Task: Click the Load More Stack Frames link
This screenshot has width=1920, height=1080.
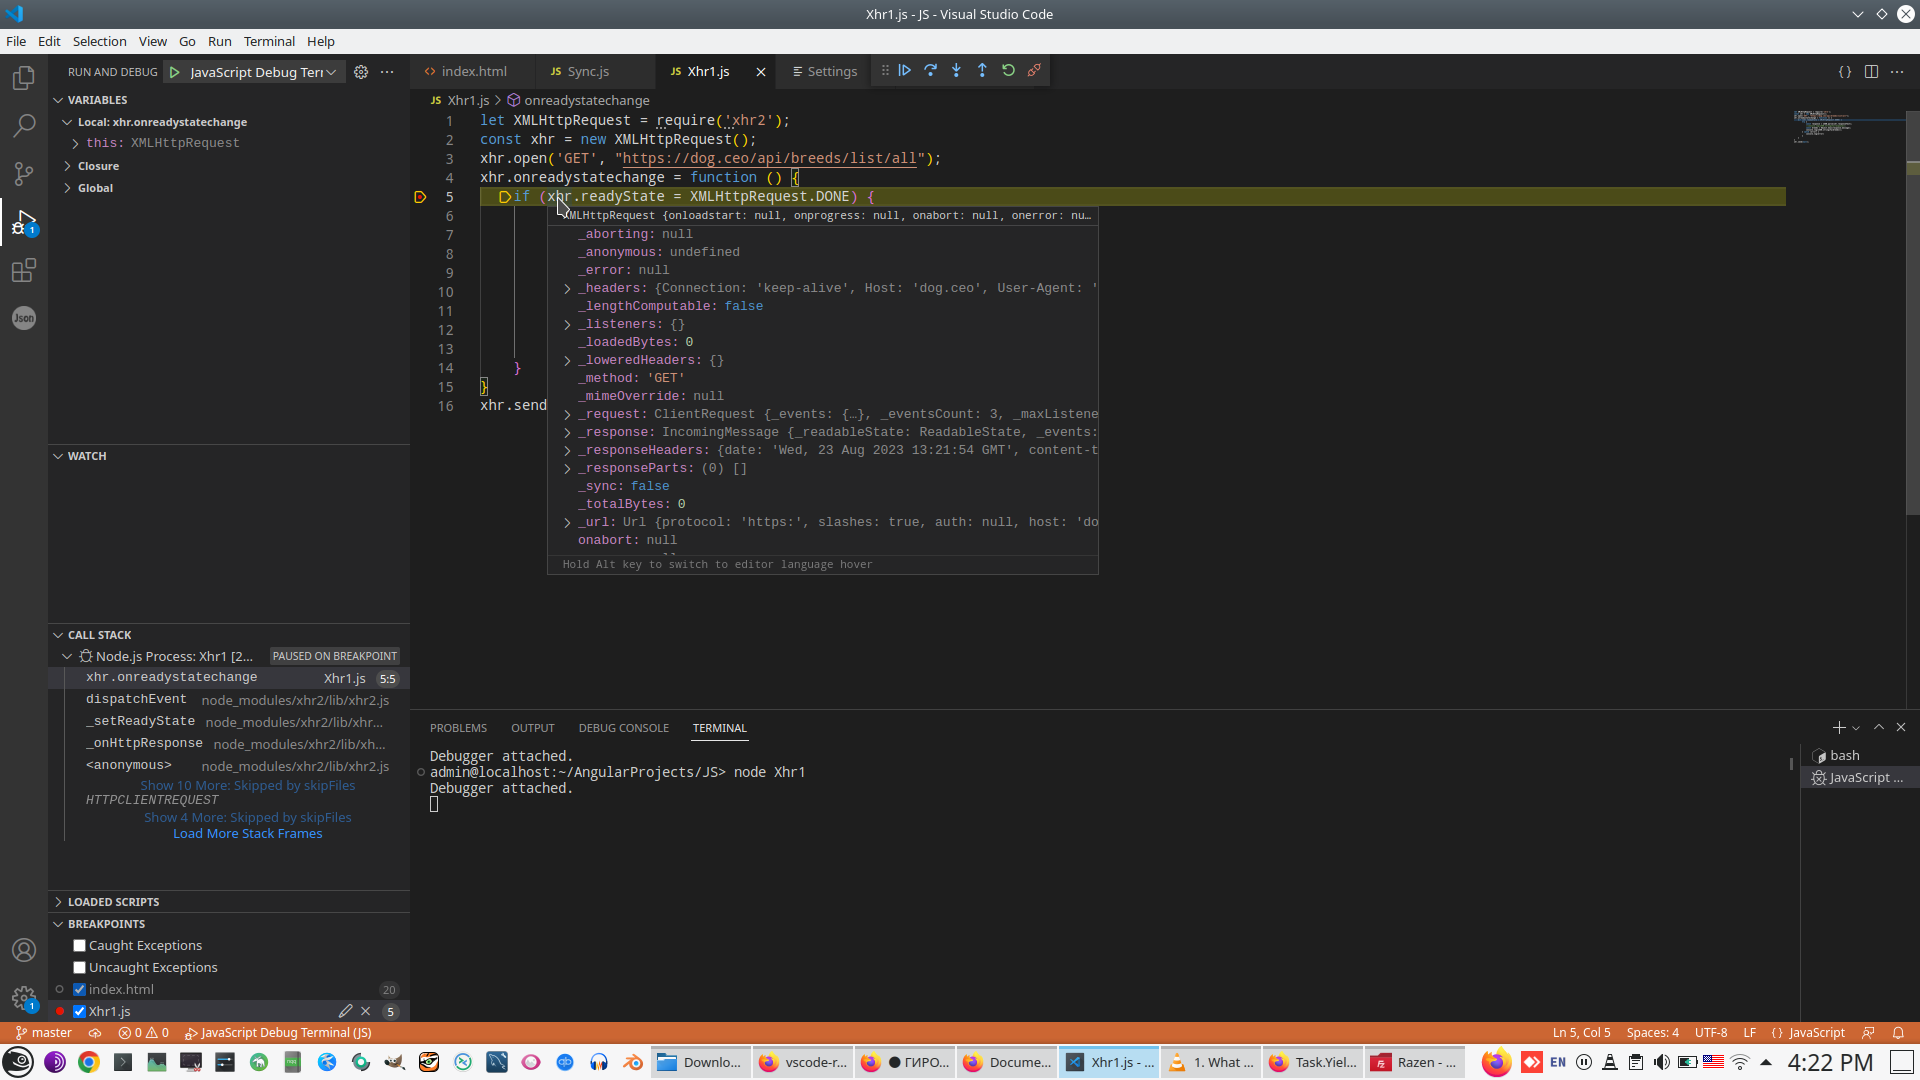Action: pos(247,833)
